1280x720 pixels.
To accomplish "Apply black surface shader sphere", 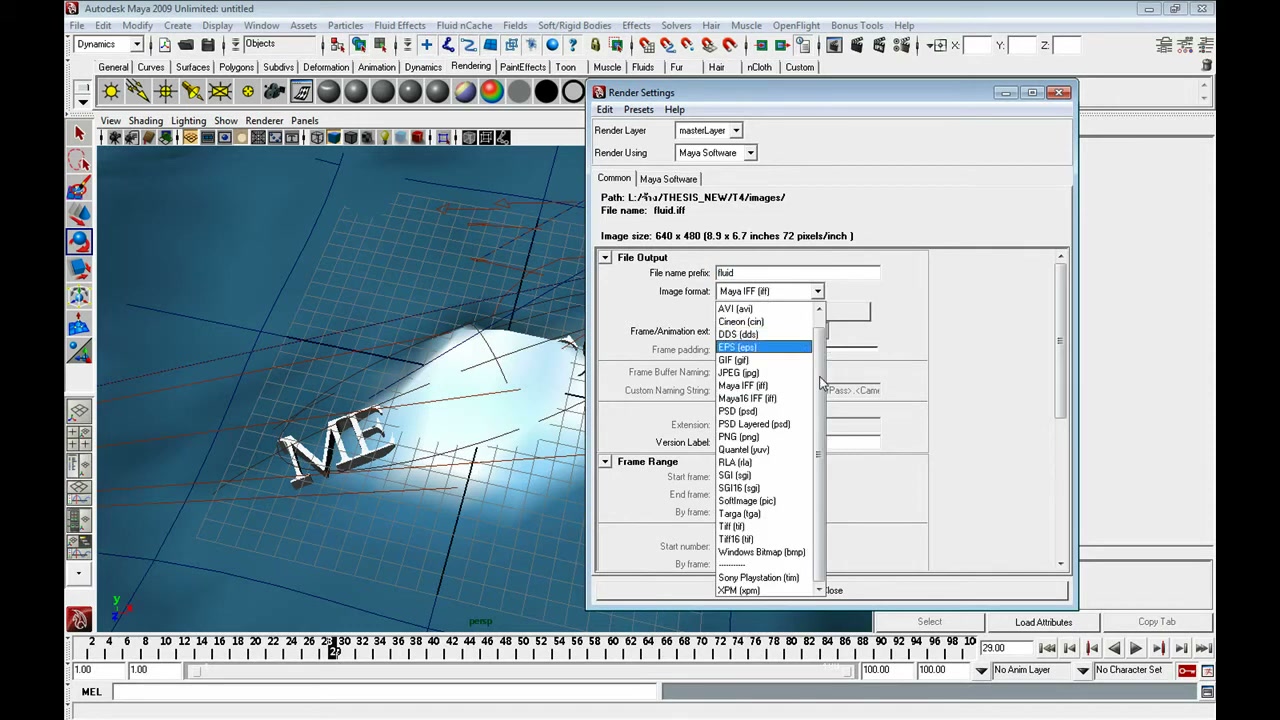I will coord(546,92).
